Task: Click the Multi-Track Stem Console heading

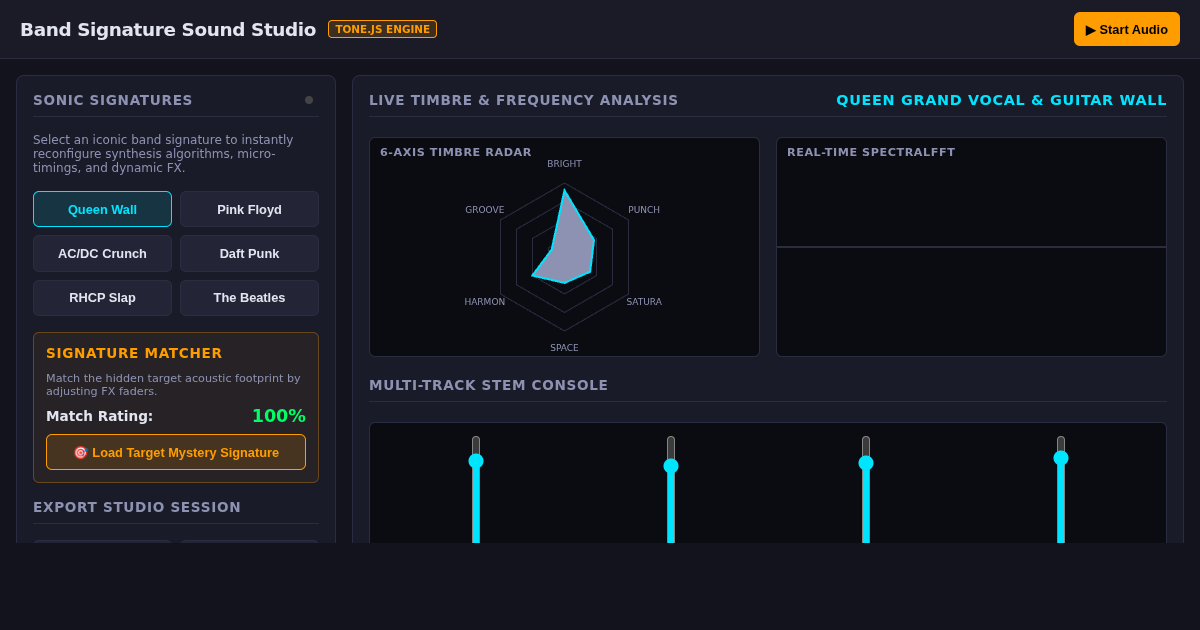Action: [x=488, y=385]
